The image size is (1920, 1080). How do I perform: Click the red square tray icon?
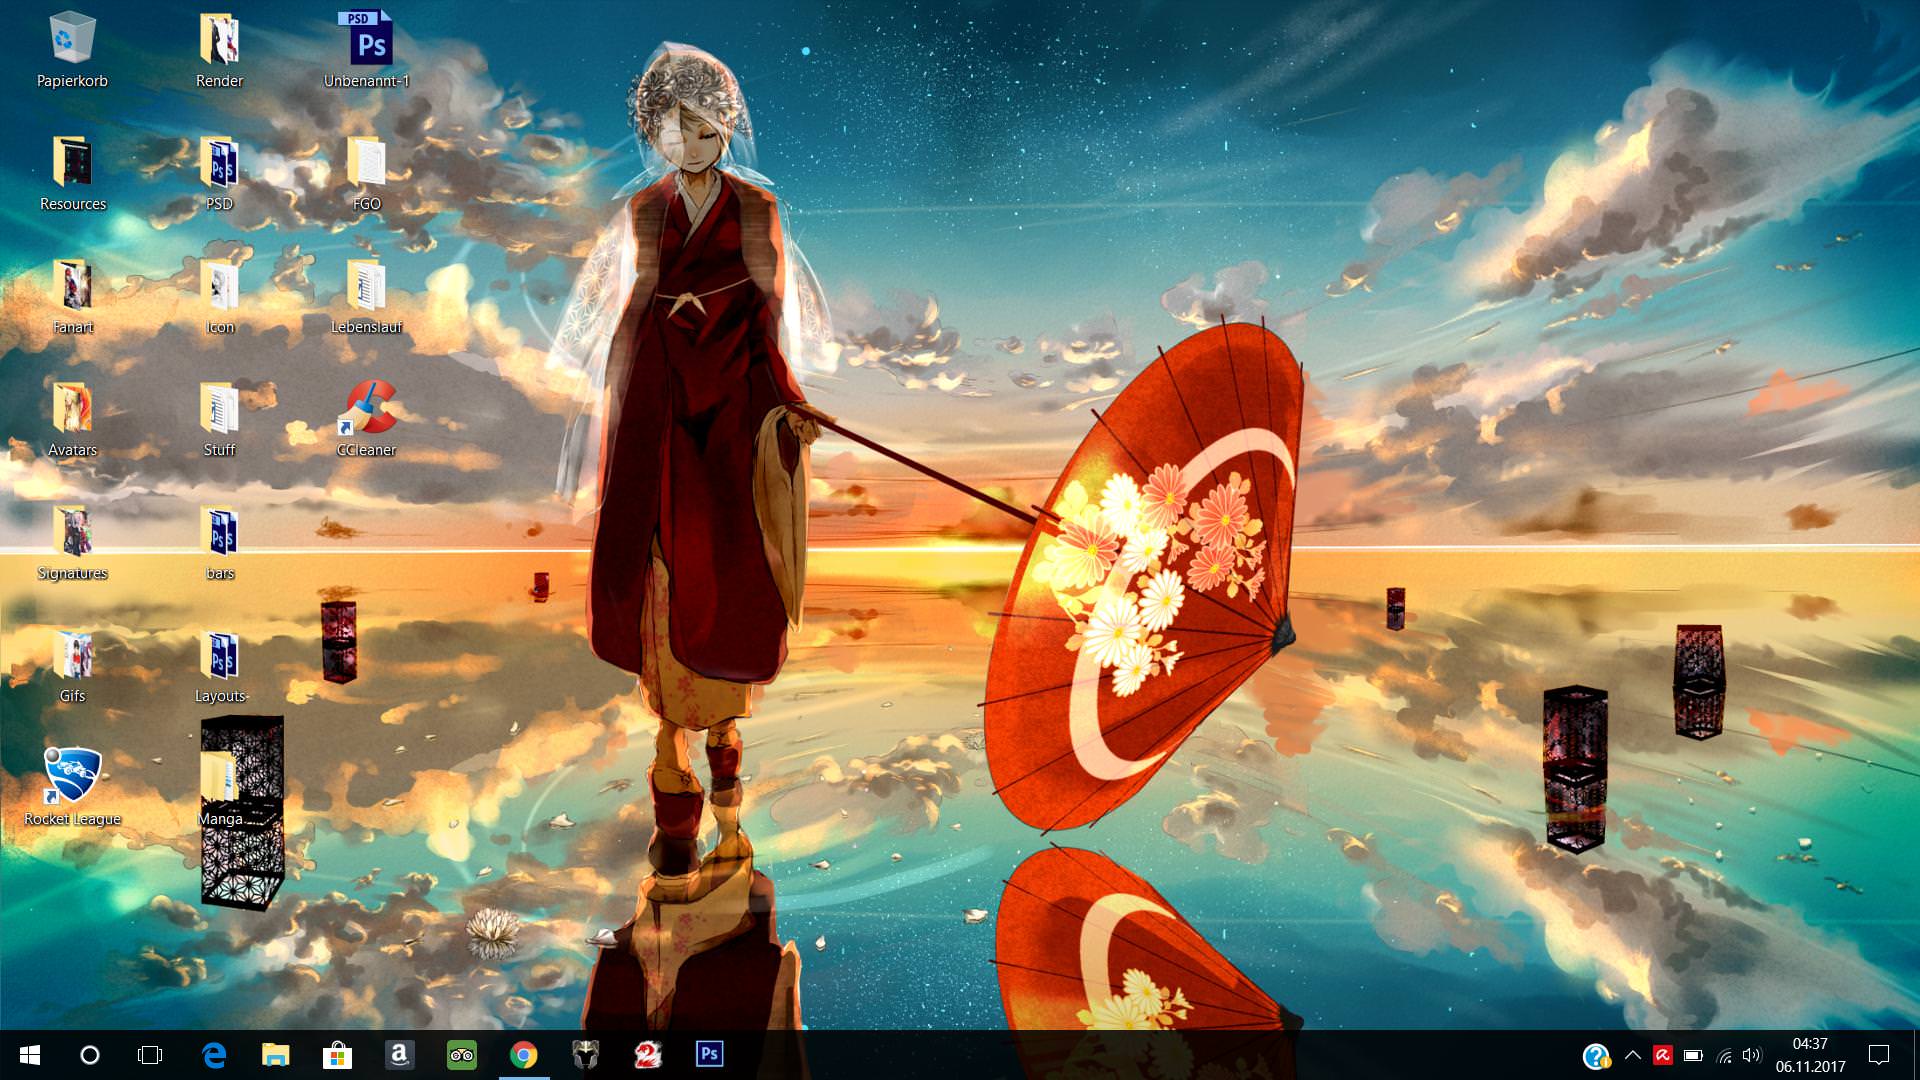coord(1663,1055)
